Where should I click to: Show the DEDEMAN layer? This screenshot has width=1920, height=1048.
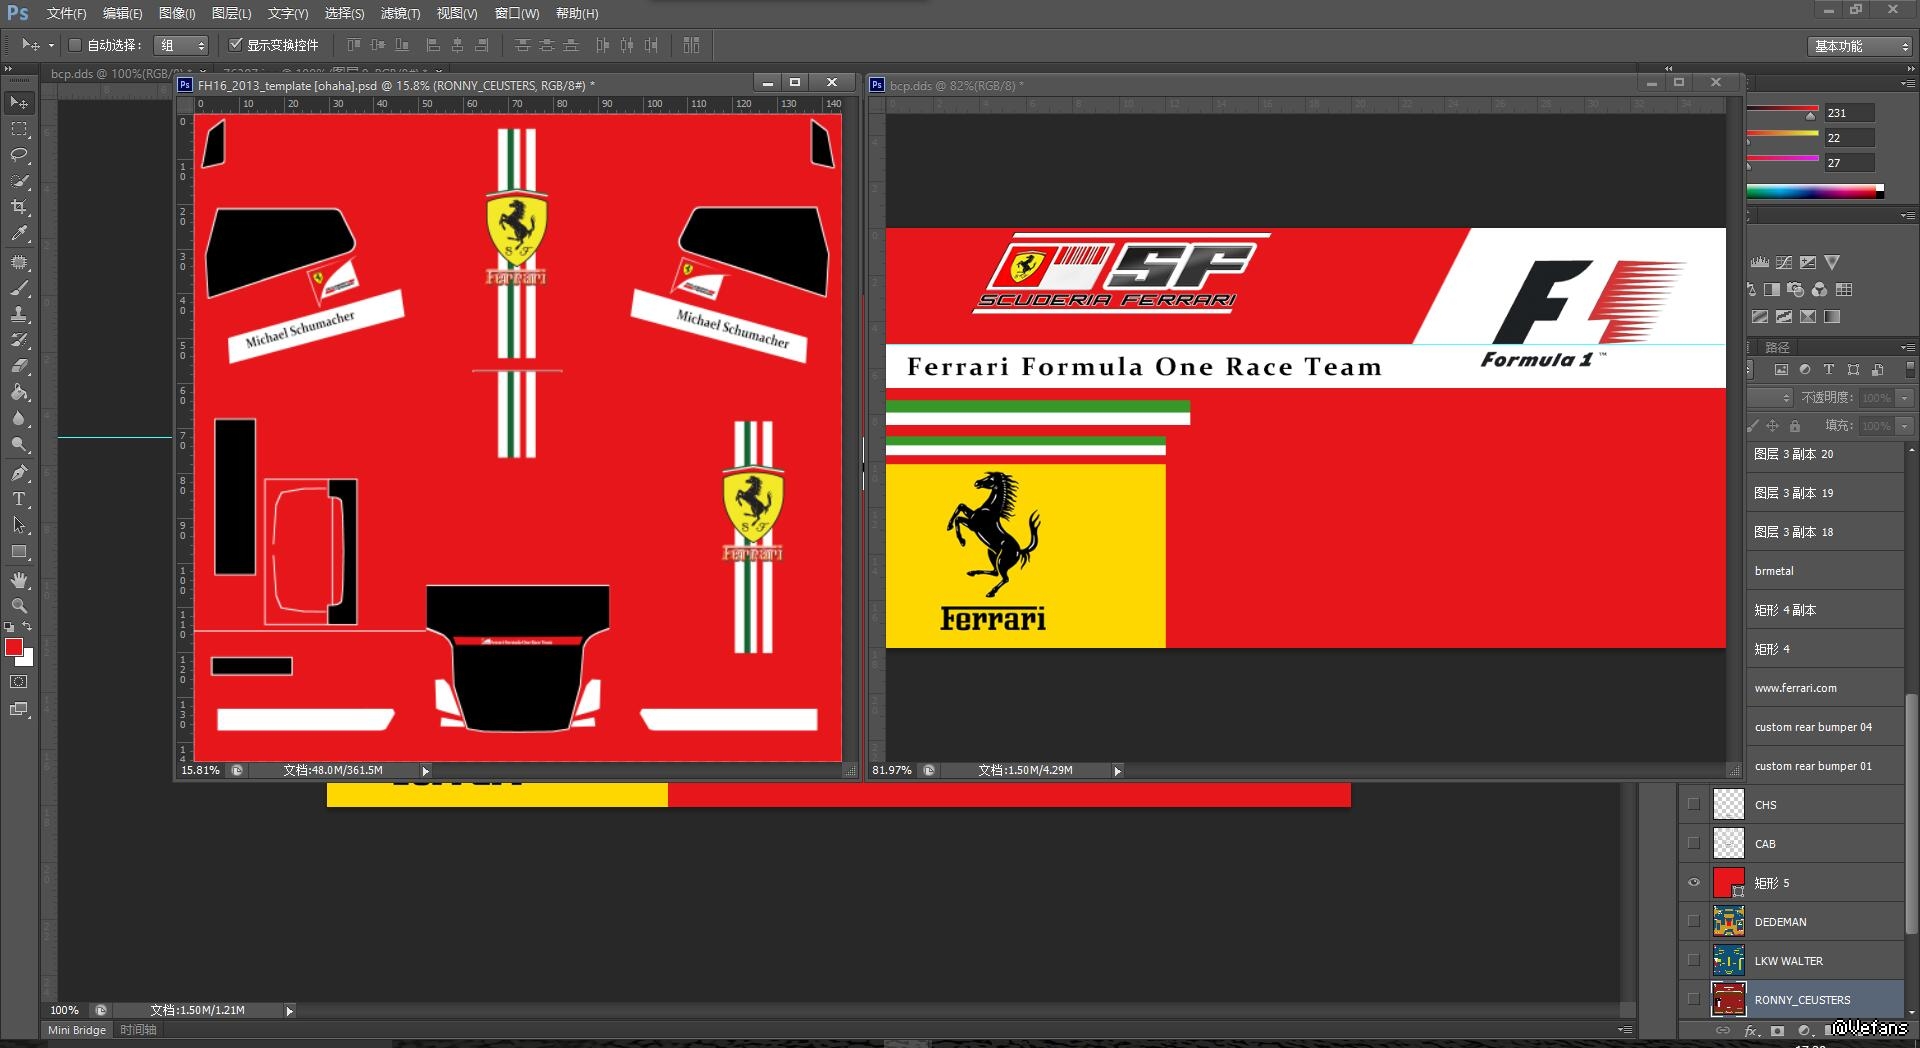tap(1693, 922)
